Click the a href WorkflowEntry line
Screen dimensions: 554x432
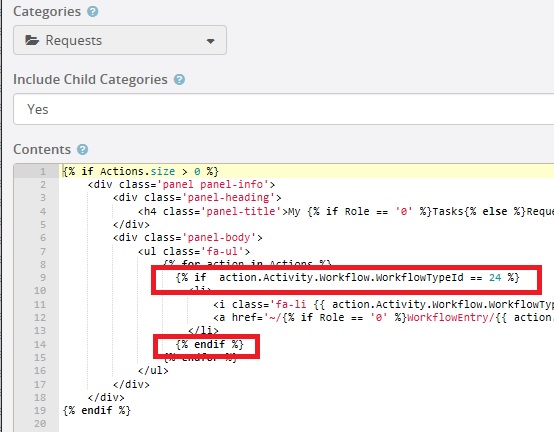click(384, 318)
